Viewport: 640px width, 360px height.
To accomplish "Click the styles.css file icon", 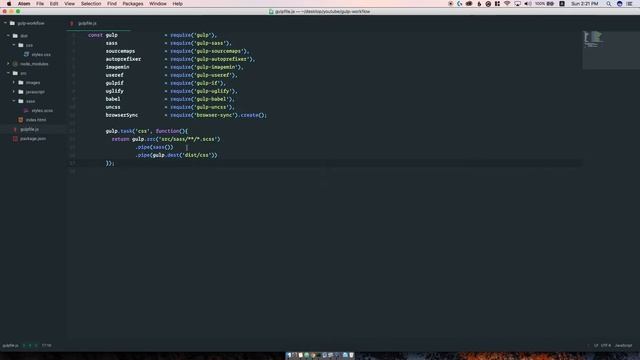I will point(27,54).
